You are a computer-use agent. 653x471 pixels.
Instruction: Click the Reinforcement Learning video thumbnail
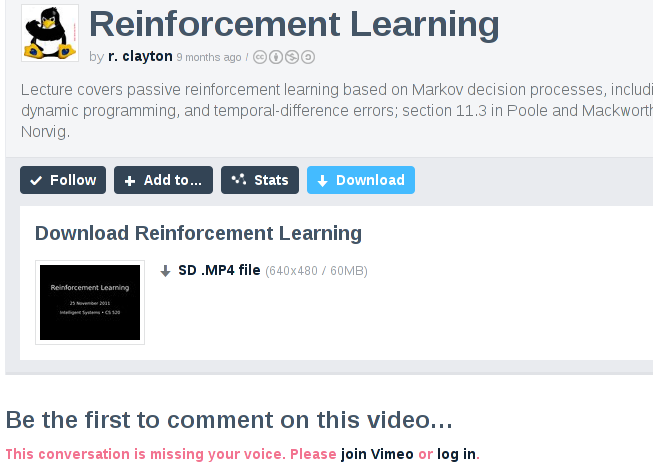(x=90, y=303)
